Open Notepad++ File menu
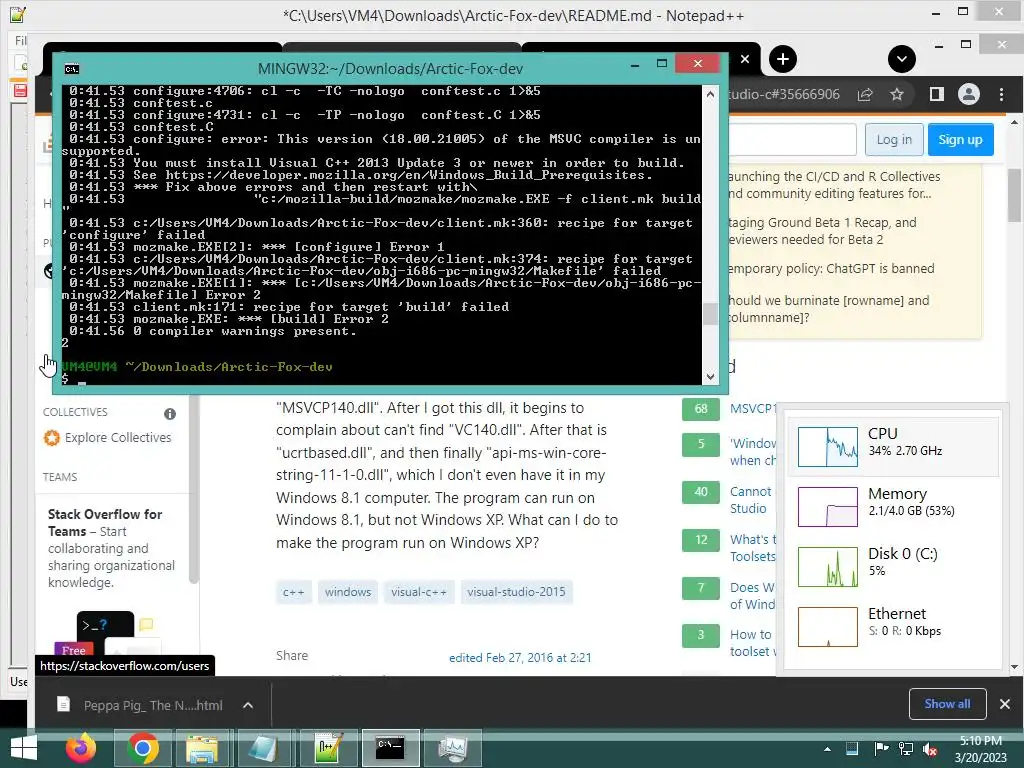Viewport: 1024px width, 768px height. click(x=20, y=40)
